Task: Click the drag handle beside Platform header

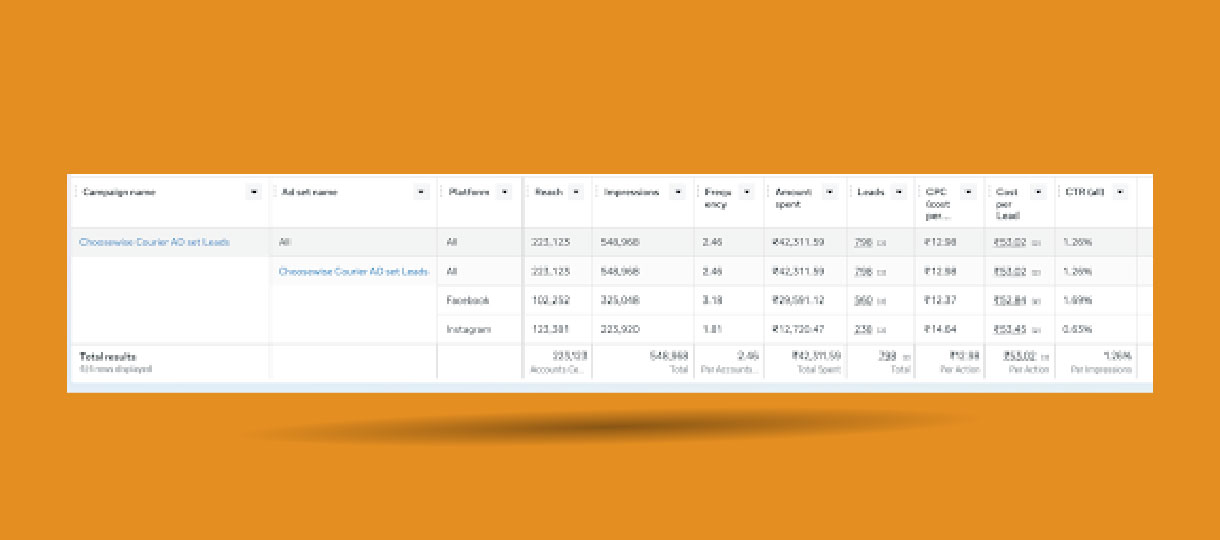Action: click(x=441, y=192)
